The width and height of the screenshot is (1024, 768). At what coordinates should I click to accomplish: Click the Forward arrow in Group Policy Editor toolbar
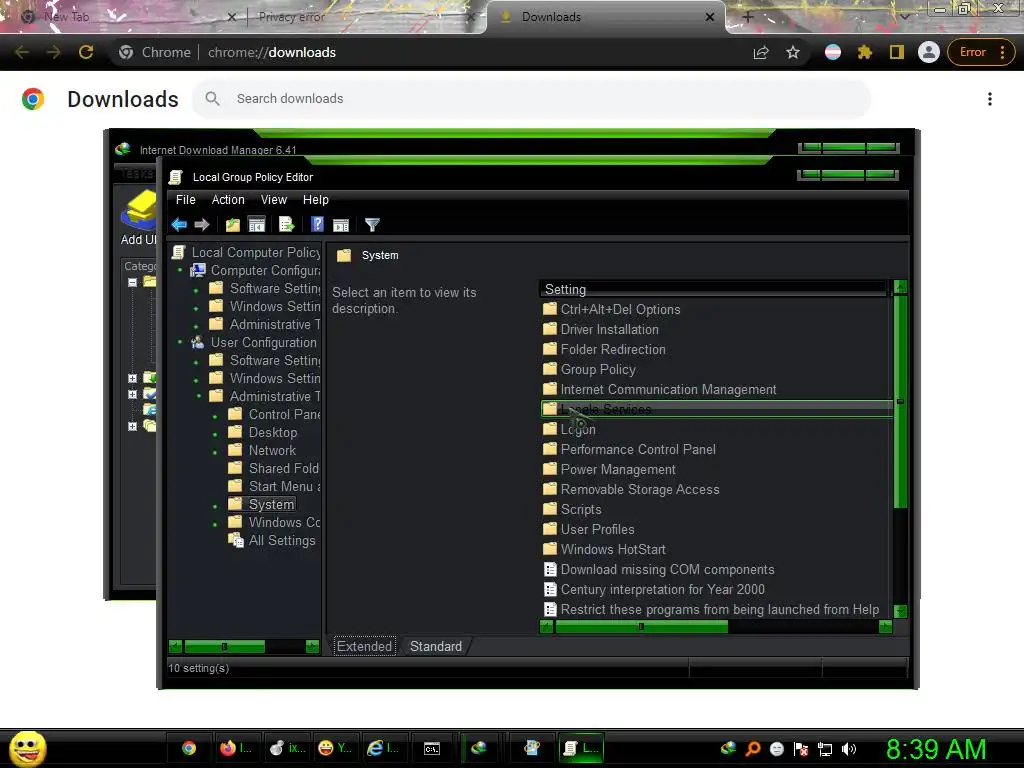coord(202,225)
